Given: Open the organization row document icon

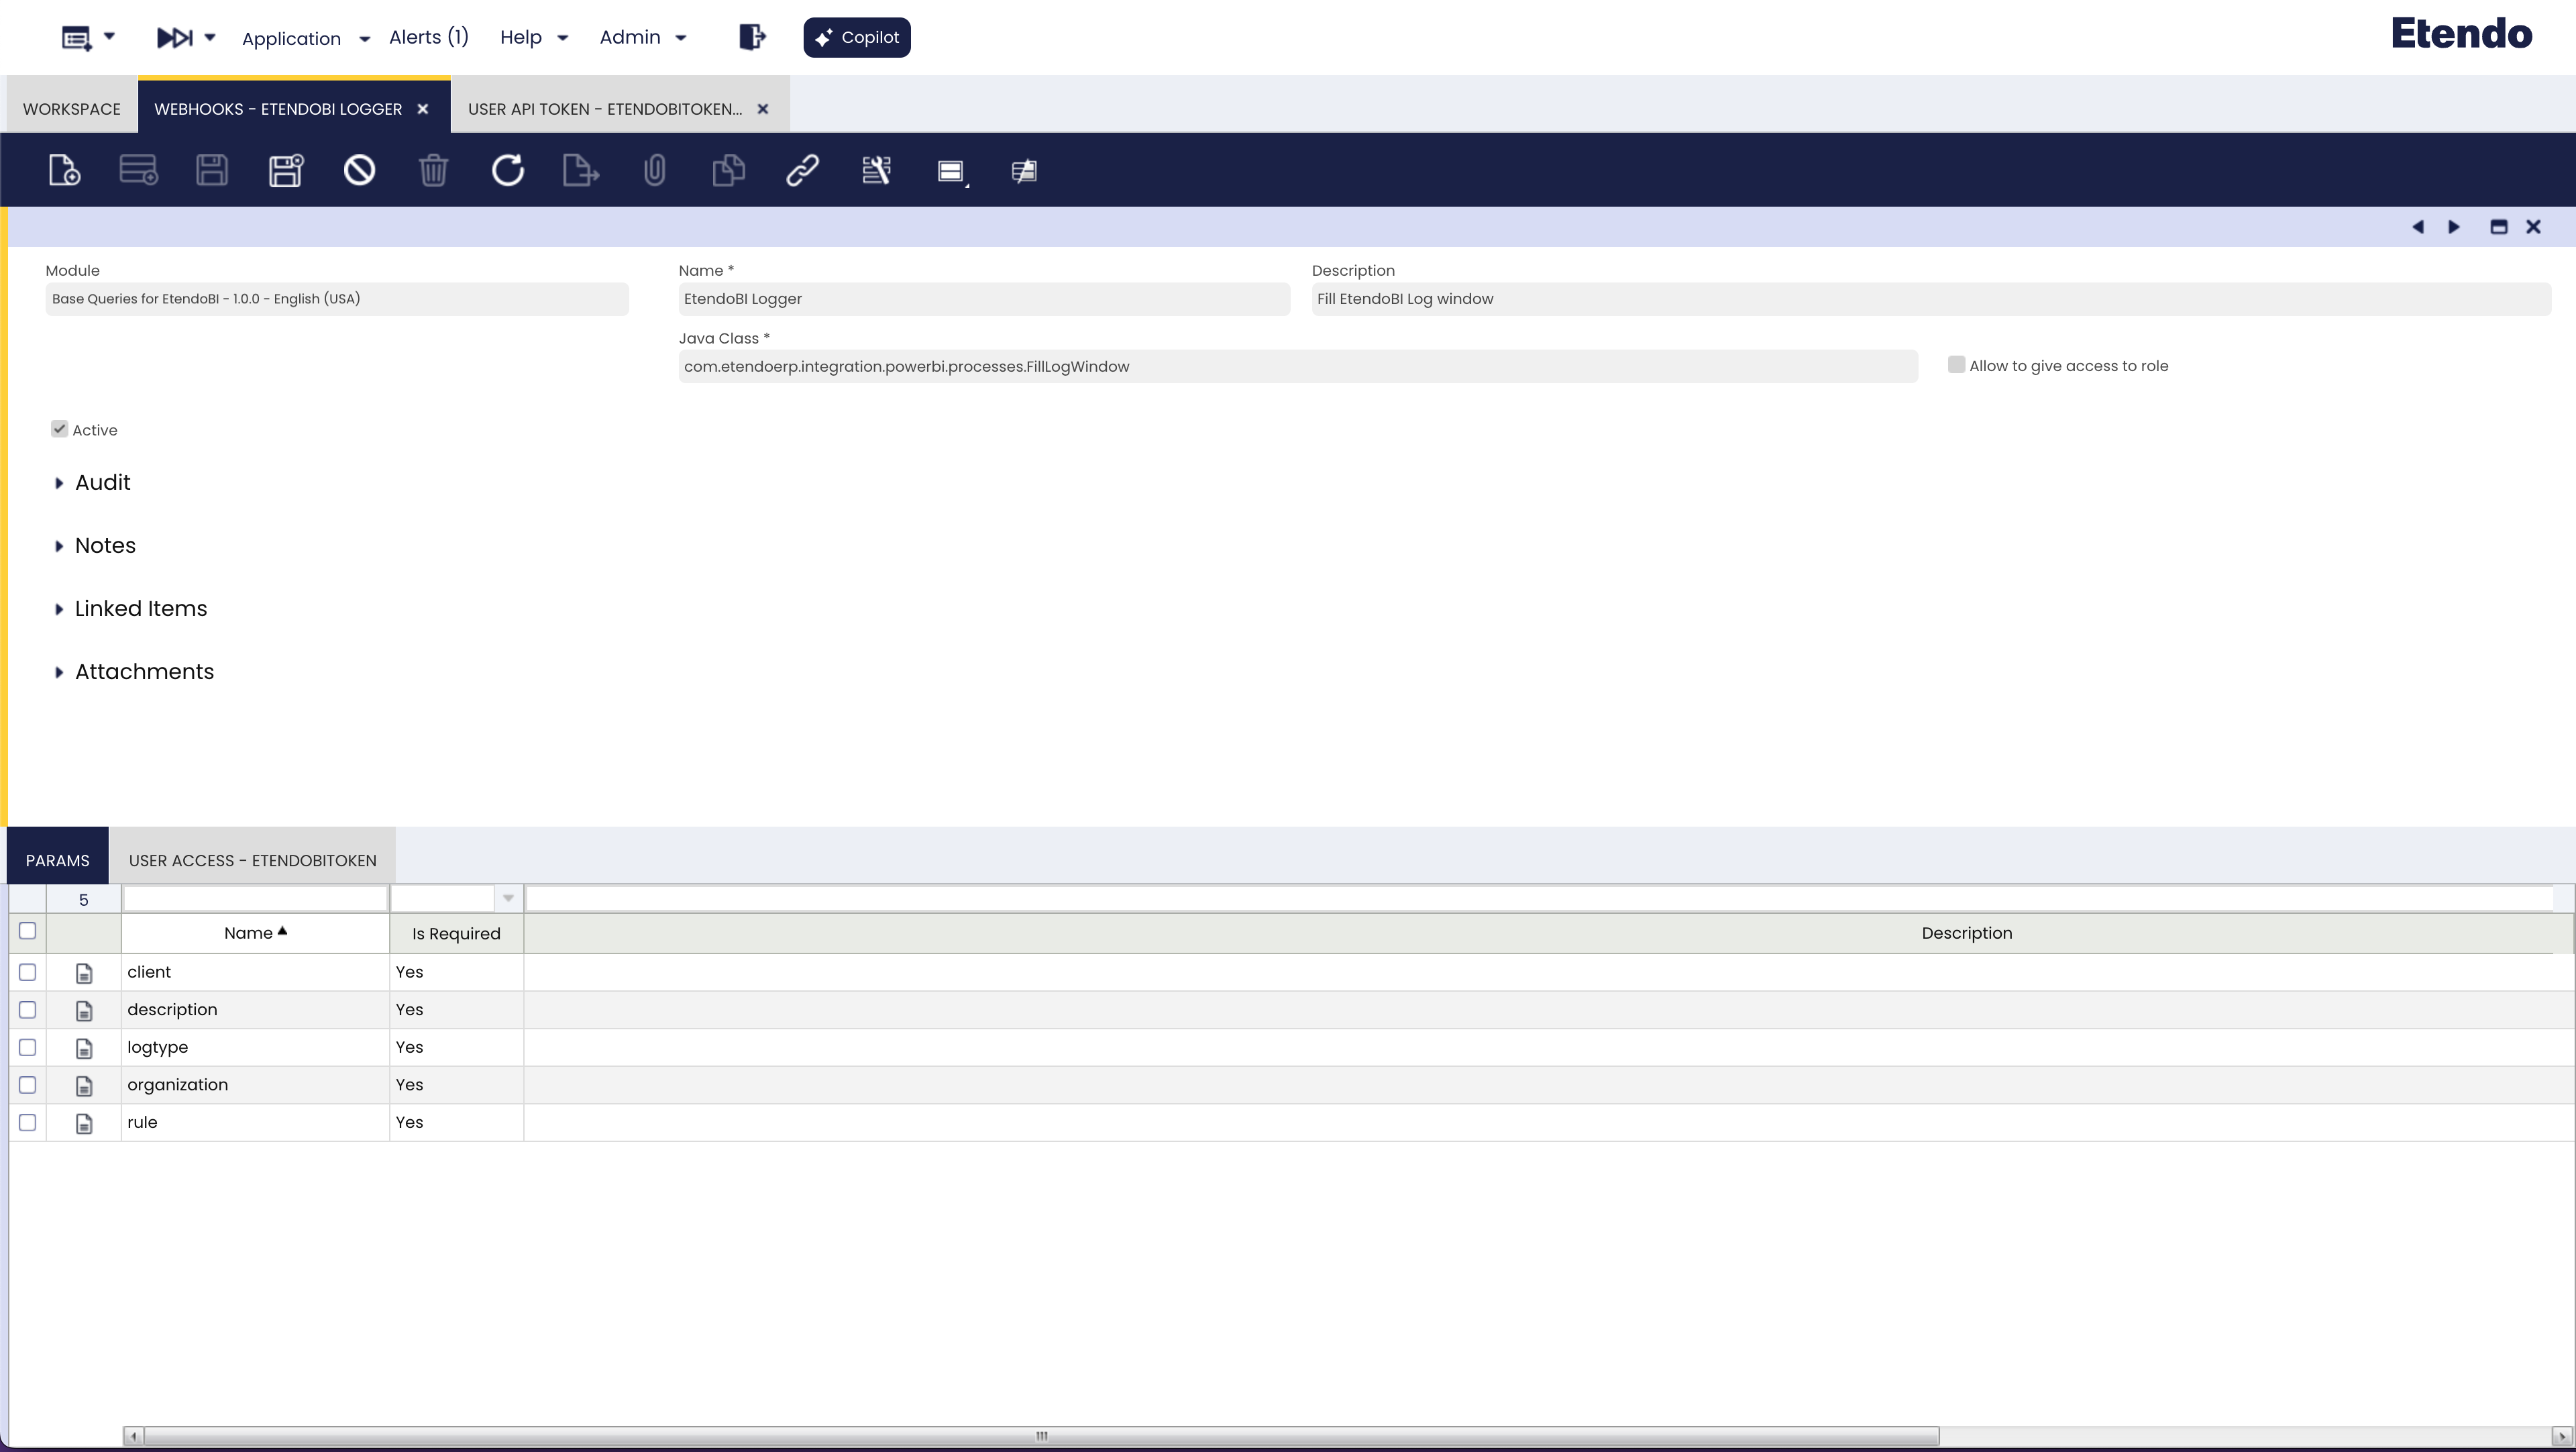Looking at the screenshot, I should [x=84, y=1086].
